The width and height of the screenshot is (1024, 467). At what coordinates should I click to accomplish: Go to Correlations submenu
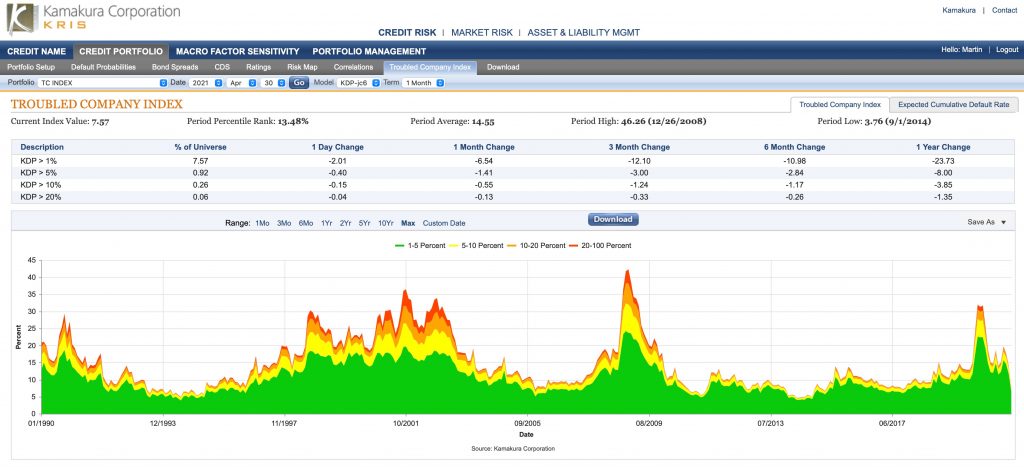point(353,67)
